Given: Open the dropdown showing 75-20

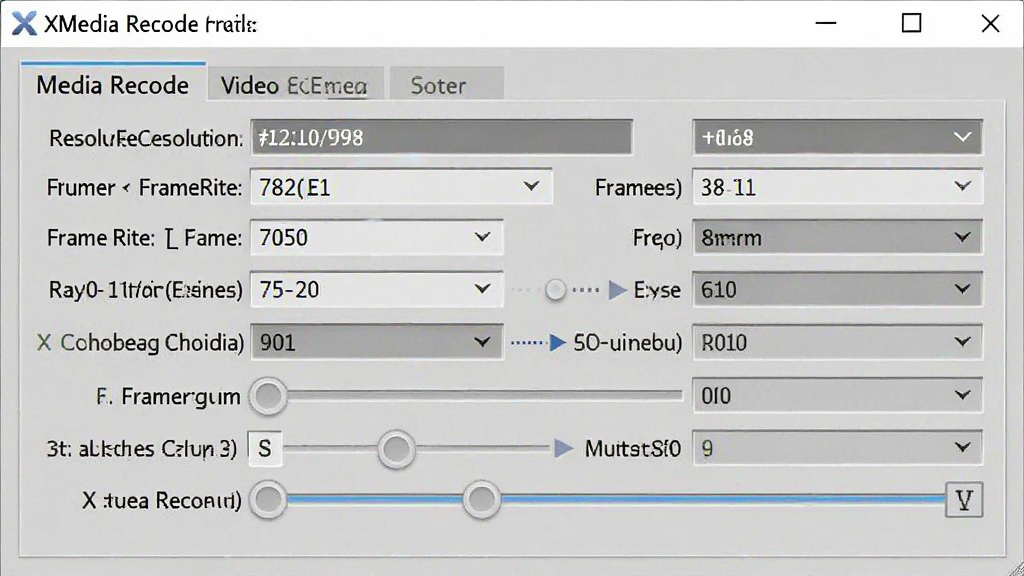Looking at the screenshot, I should tap(377, 289).
